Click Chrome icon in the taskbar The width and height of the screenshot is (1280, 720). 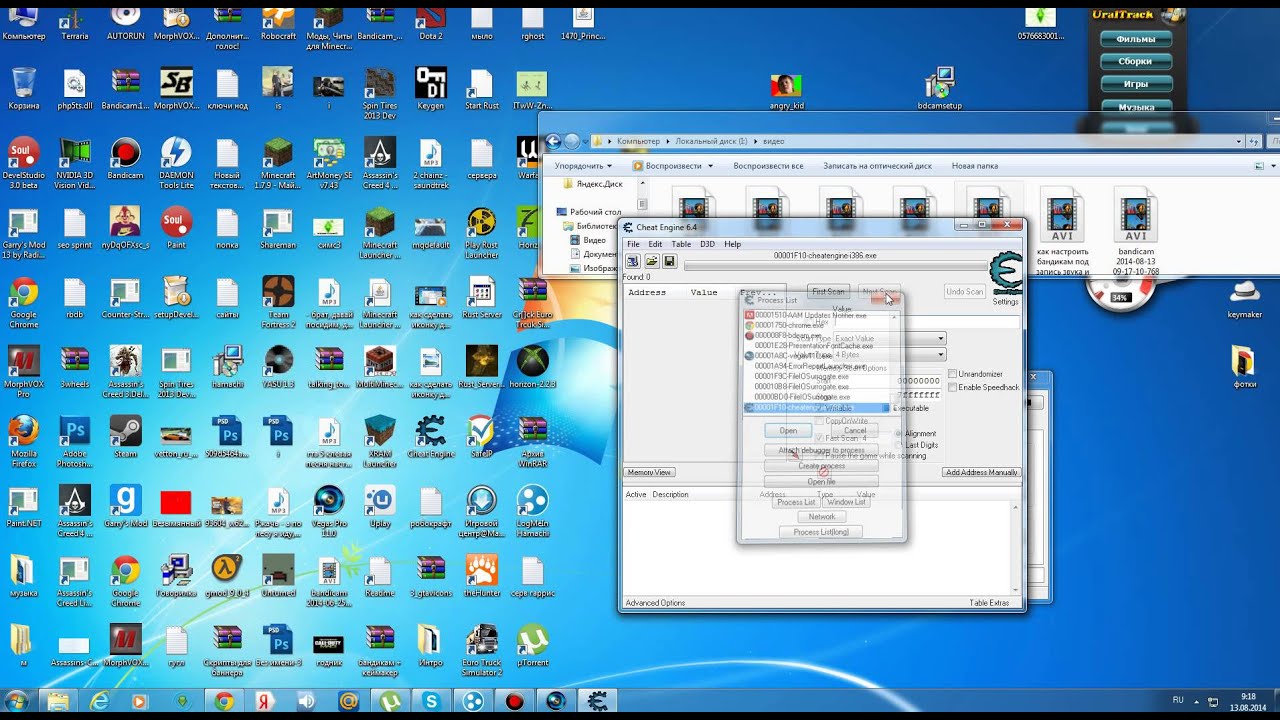223,701
